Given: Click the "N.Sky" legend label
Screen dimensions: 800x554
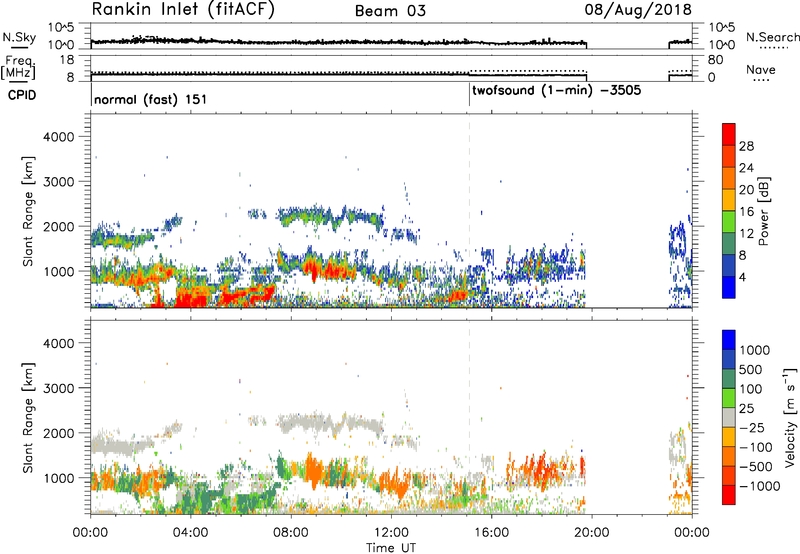Looking at the screenshot, I should (x=19, y=37).
